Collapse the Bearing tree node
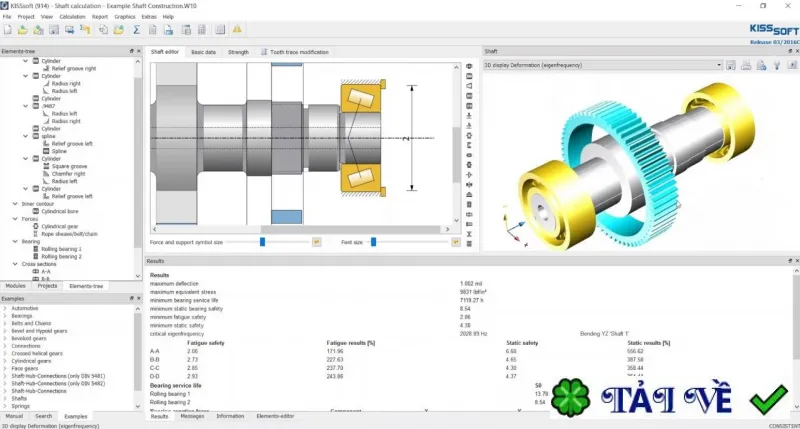Viewport: 800px width, 429px height. (15, 241)
